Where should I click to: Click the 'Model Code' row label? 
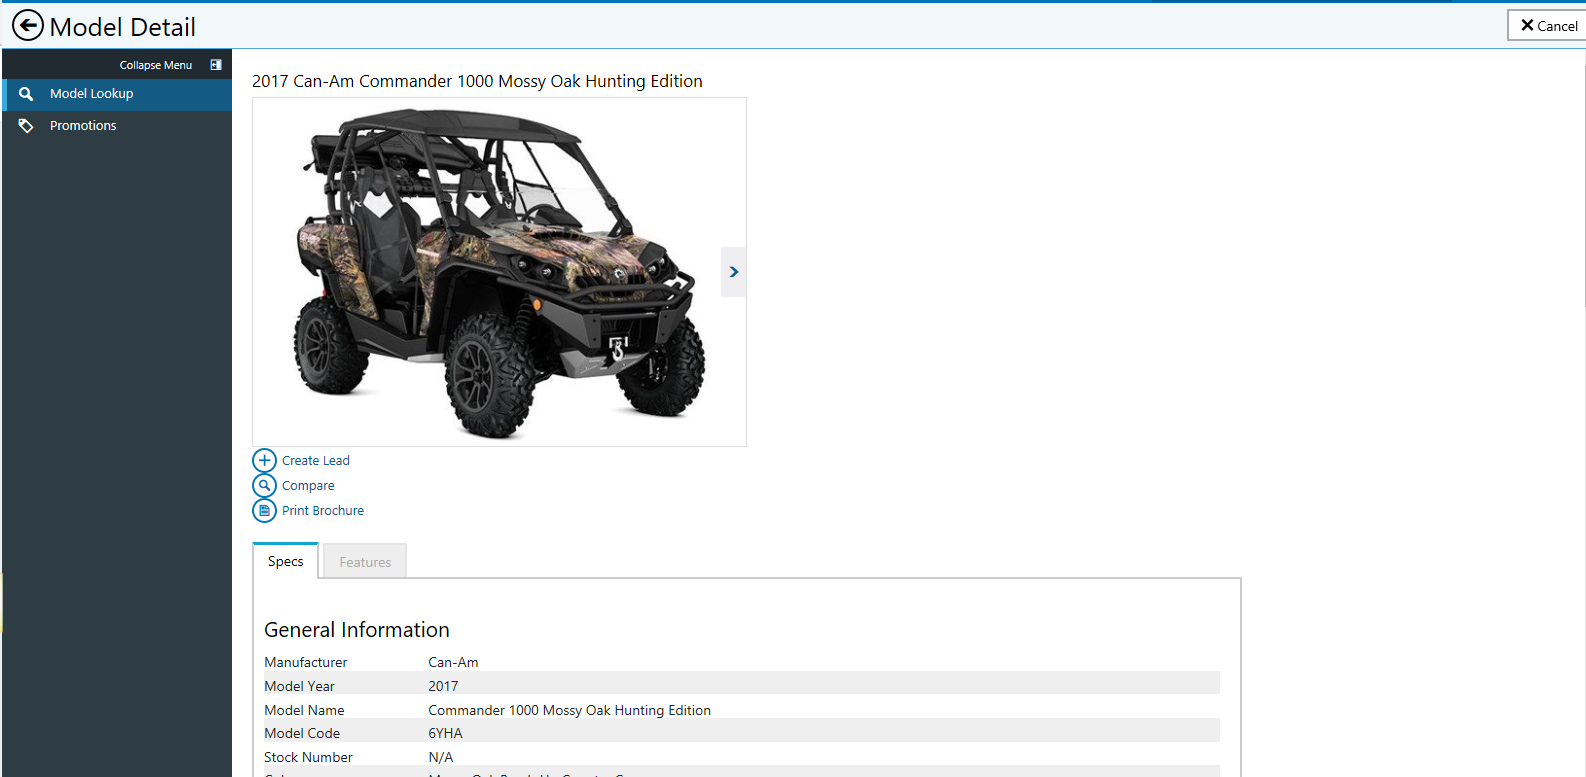(x=302, y=733)
